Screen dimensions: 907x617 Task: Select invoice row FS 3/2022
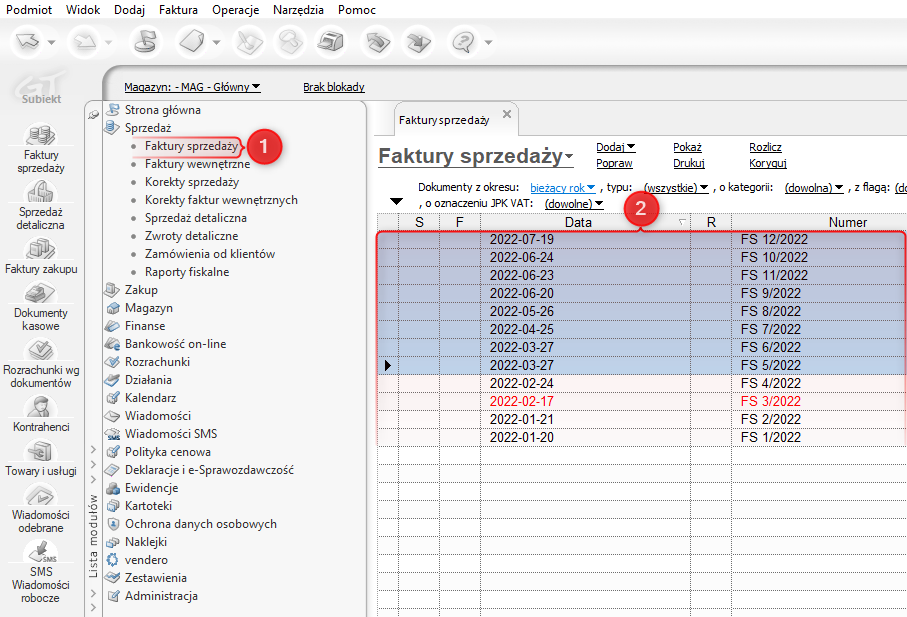click(x=770, y=401)
